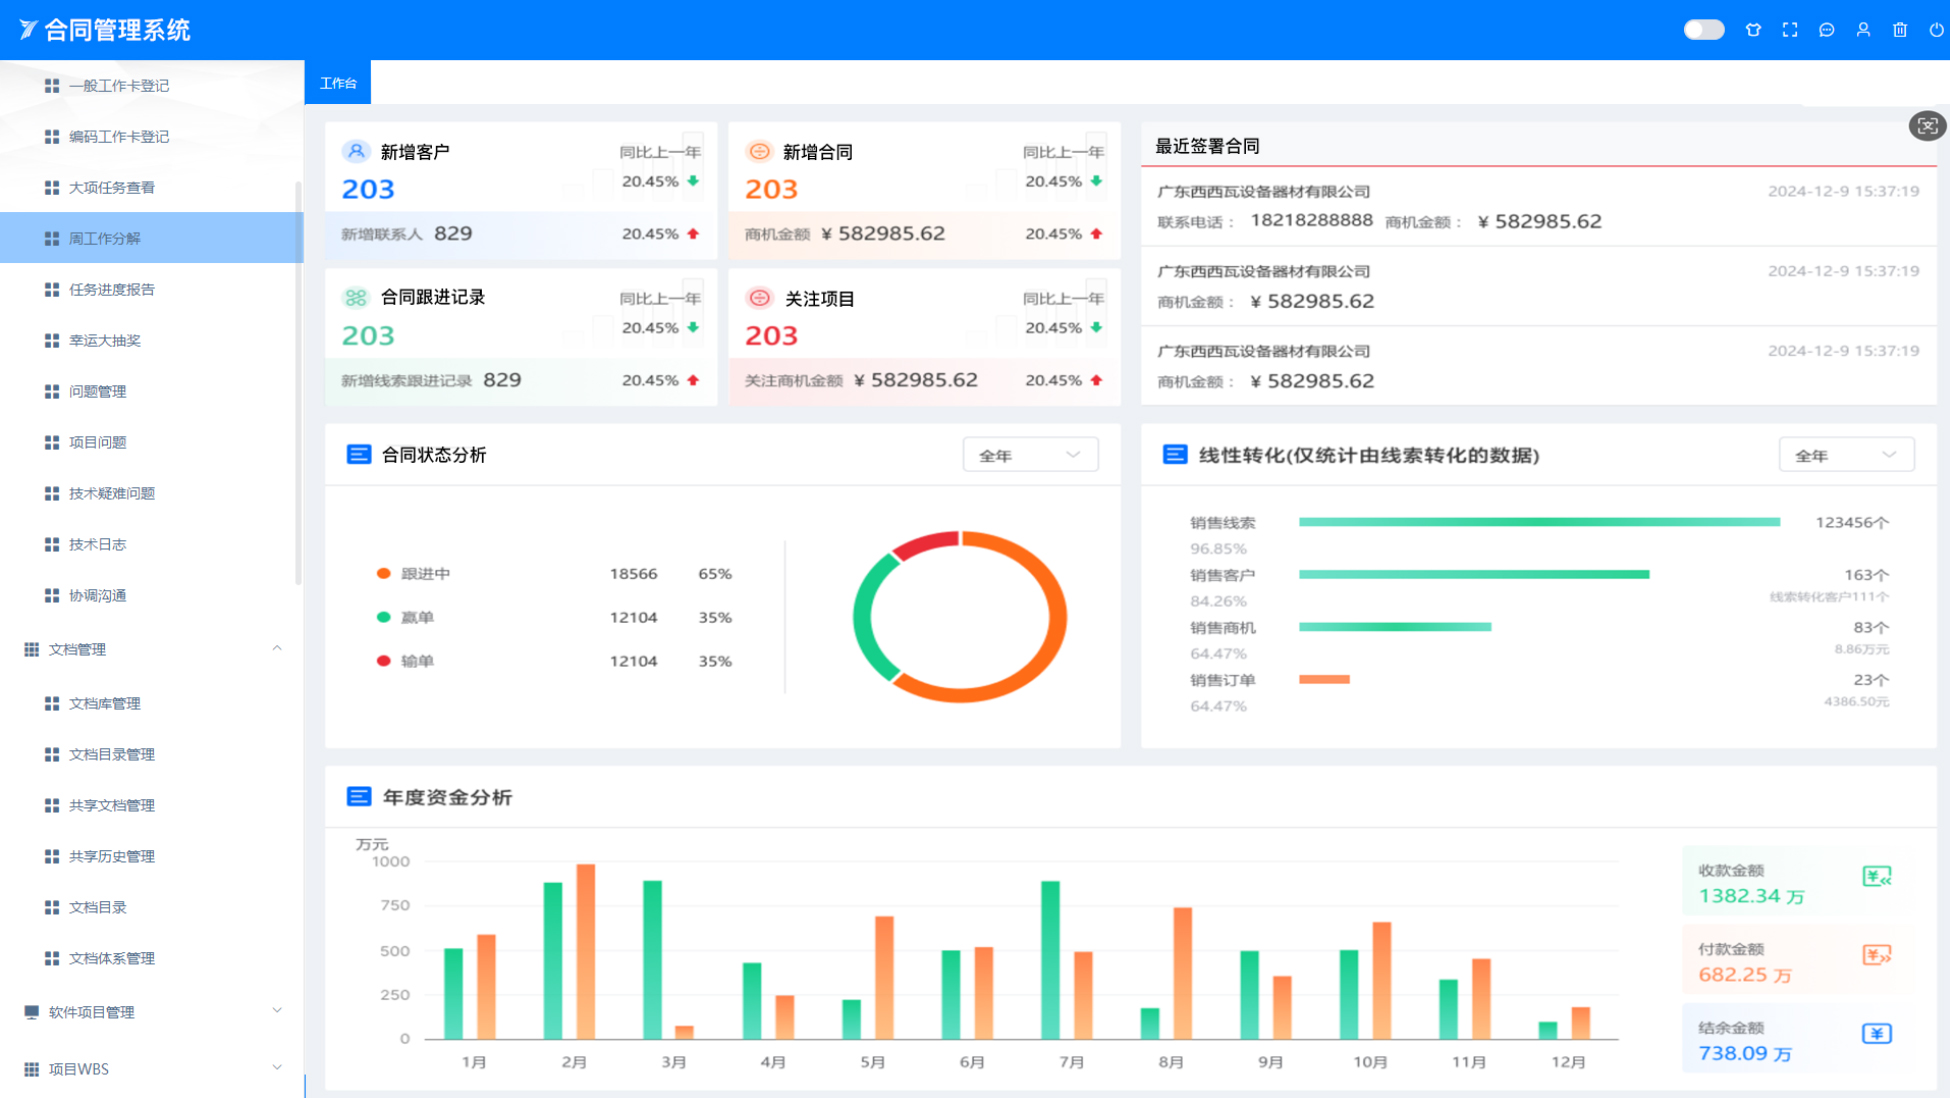Click the orange 跟进中 legend dot
The width and height of the screenshot is (1950, 1098).
coord(383,574)
